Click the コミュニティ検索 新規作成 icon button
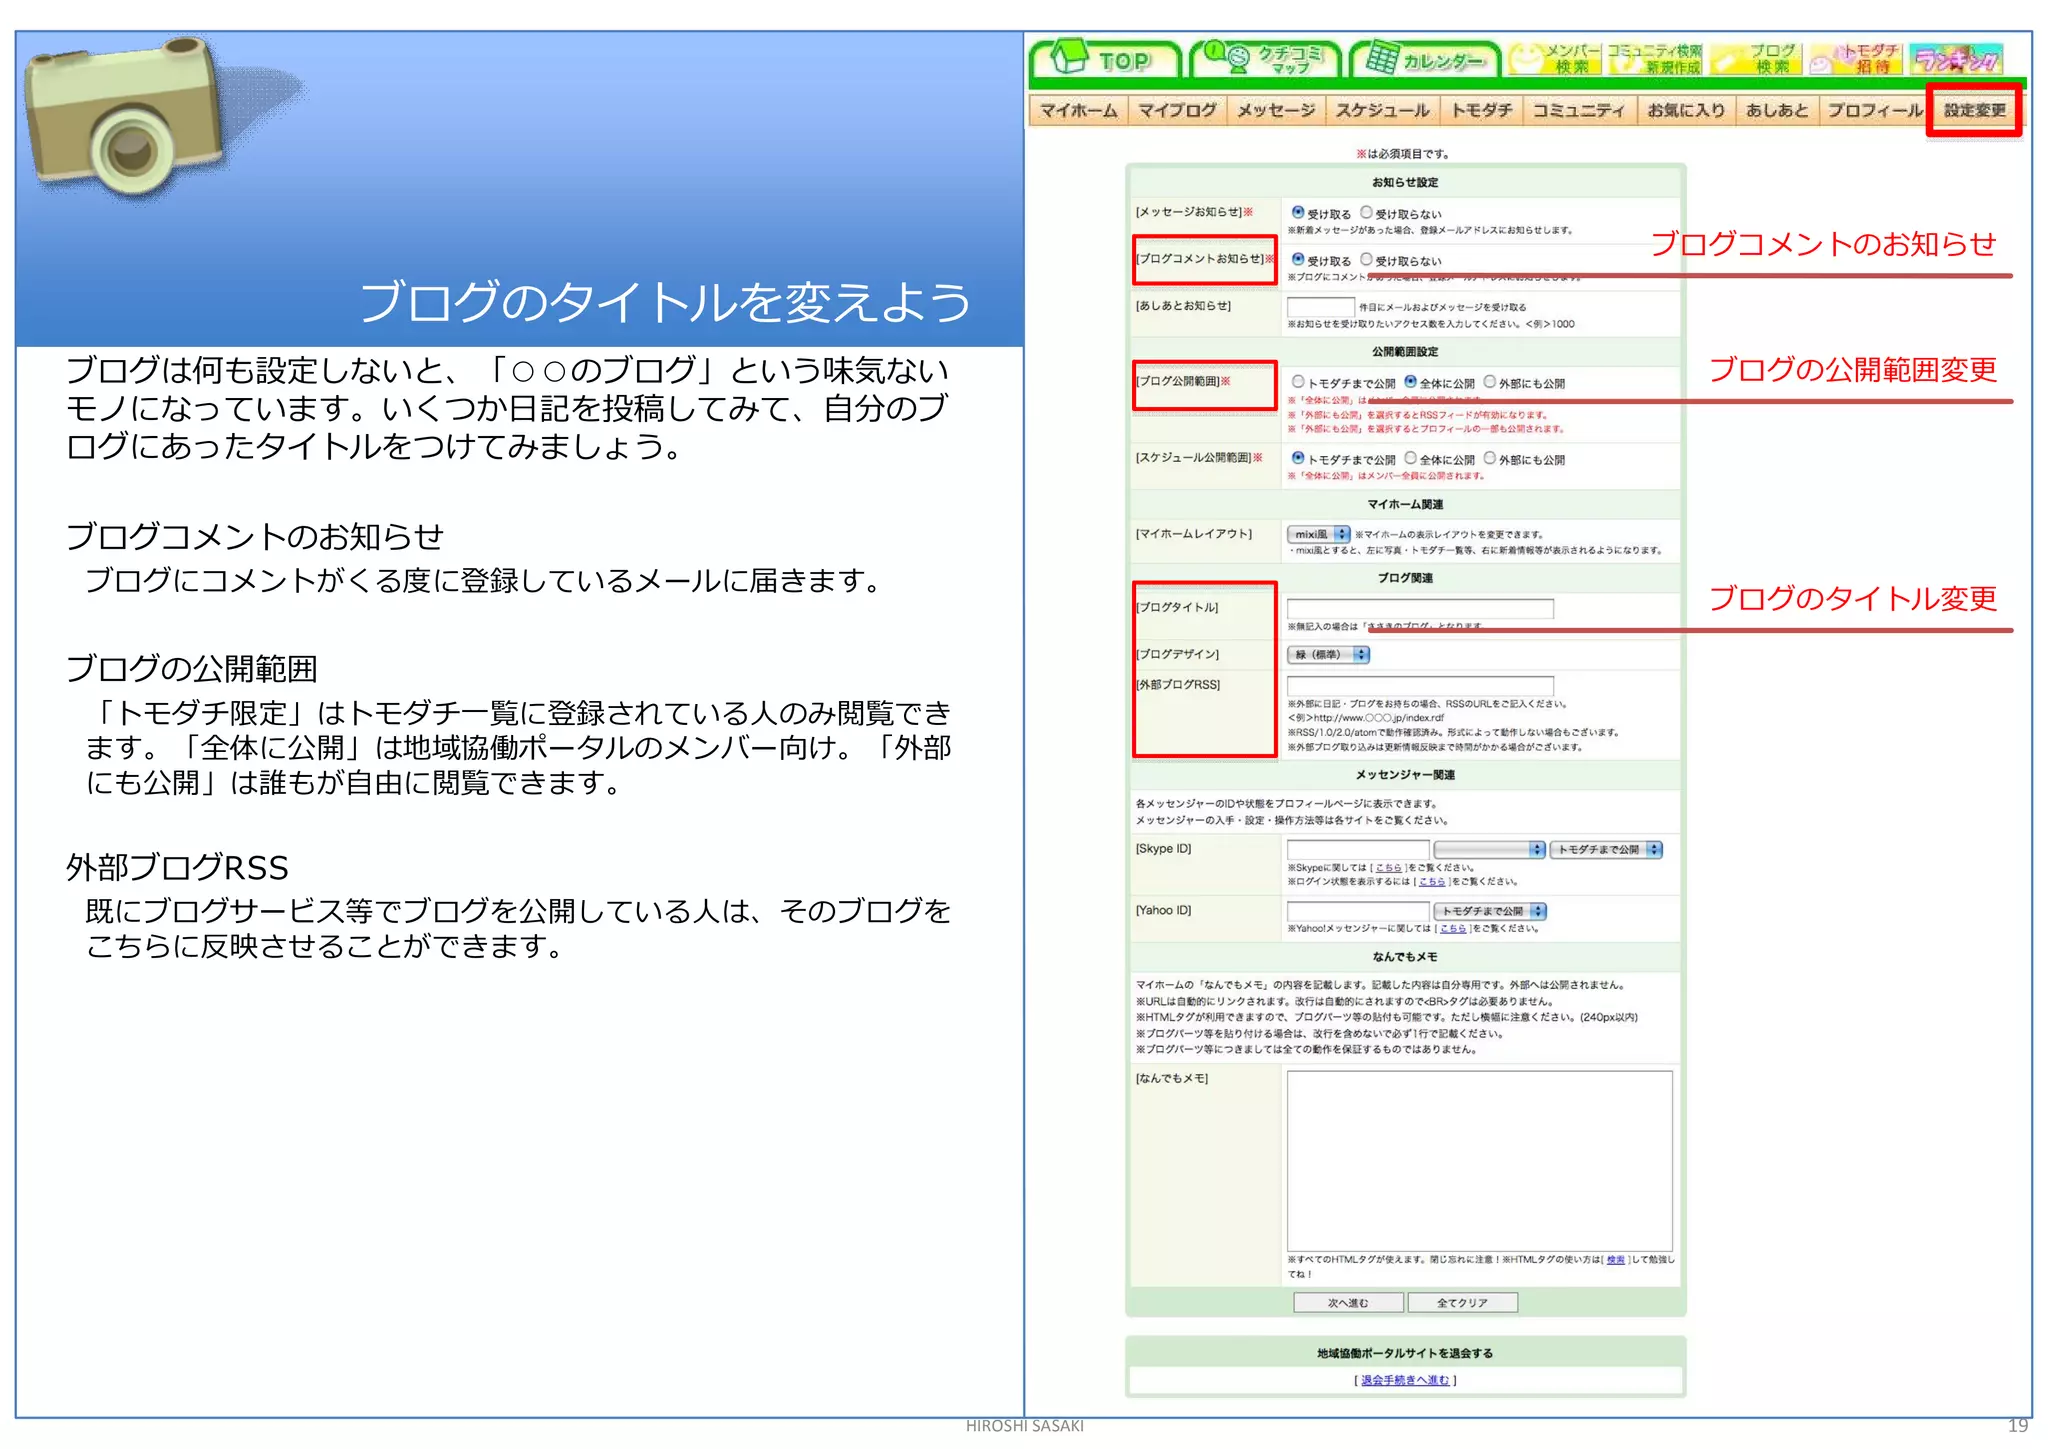This screenshot has height=1449, width=2048. coord(1655,59)
